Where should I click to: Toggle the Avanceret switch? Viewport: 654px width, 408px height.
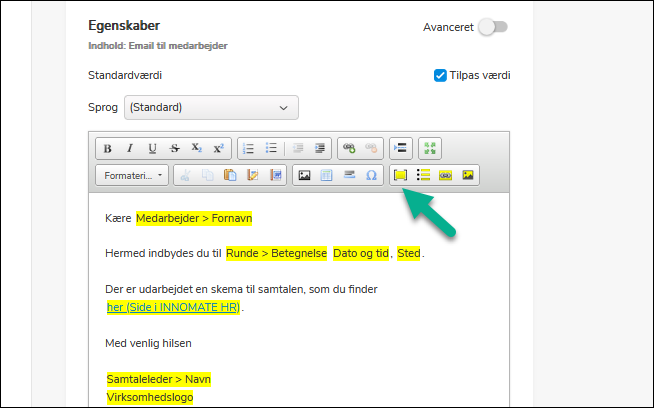click(492, 27)
